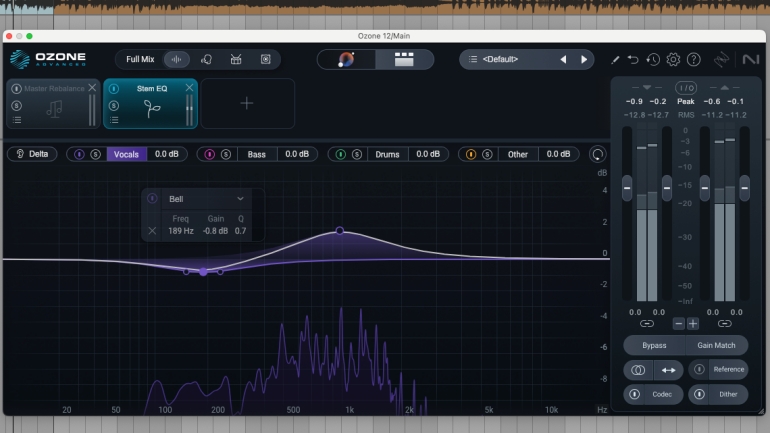Viewport: 770px width, 433px height.
Task: Solo the Bass stem
Action: [x=226, y=154]
